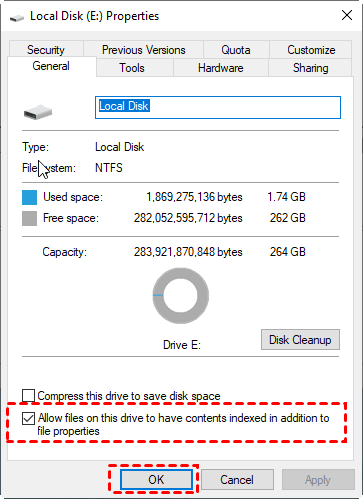Select the General tab

coord(51,66)
